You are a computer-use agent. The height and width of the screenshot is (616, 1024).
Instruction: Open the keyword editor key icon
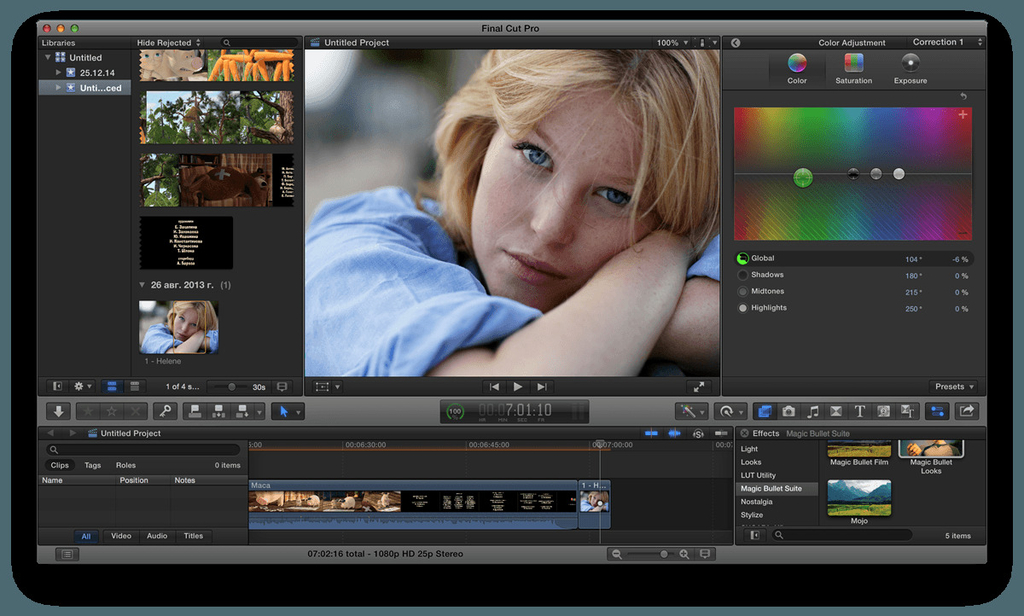point(166,411)
